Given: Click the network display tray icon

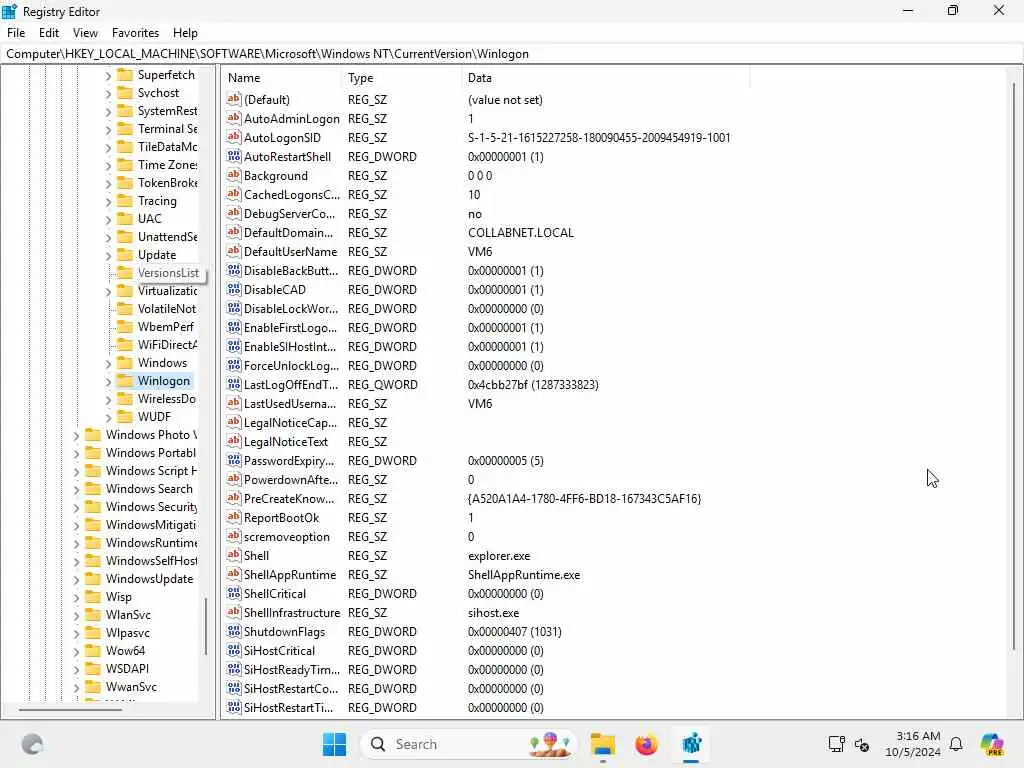Looking at the screenshot, I should pyautogui.click(x=837, y=744).
